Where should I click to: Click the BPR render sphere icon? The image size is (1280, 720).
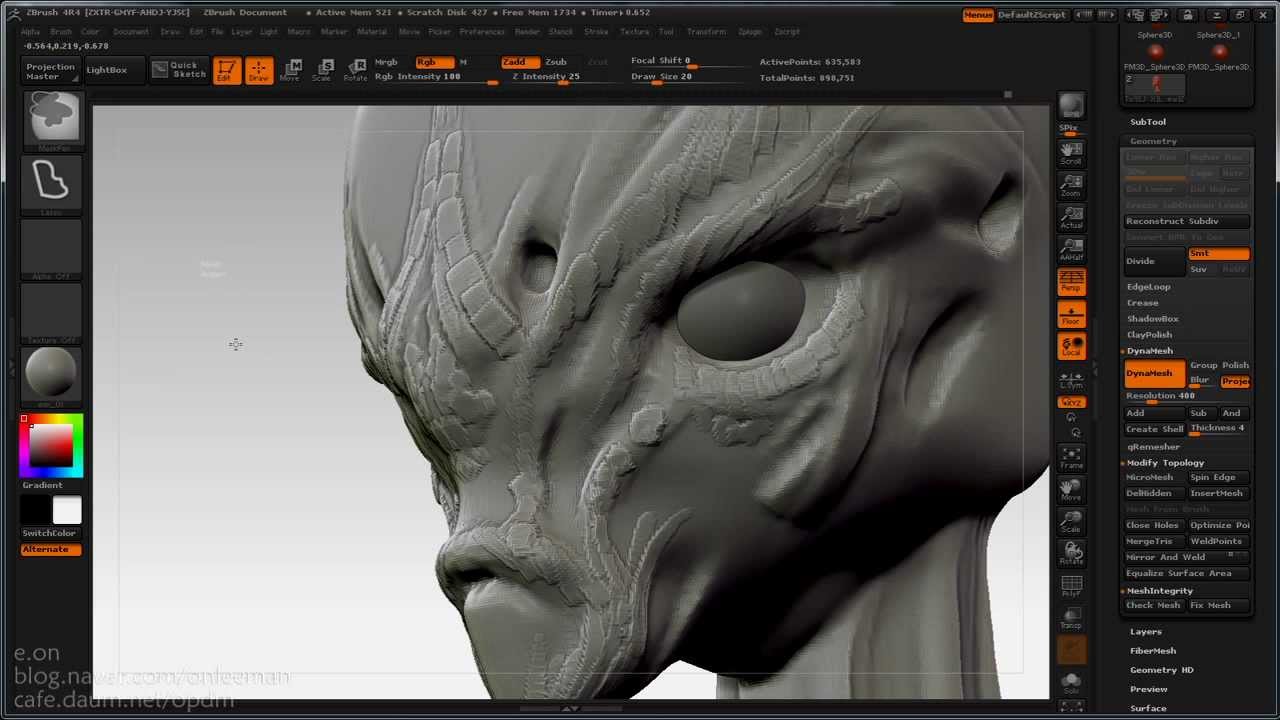point(1070,108)
